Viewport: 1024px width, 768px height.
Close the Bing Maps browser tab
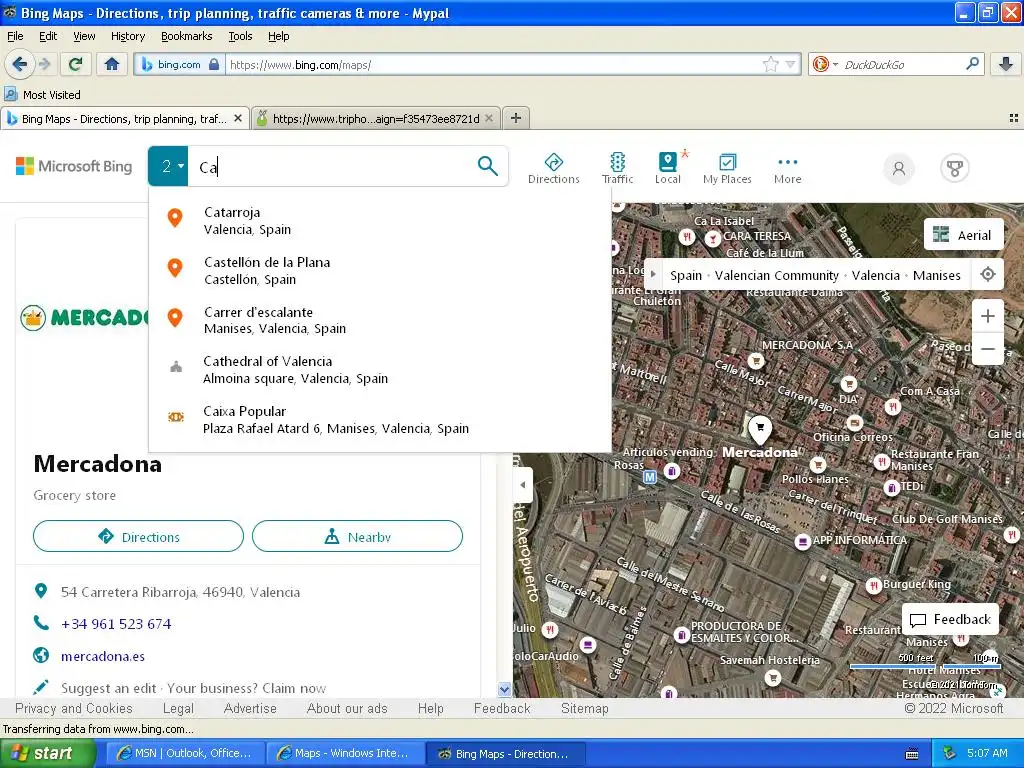pos(238,118)
